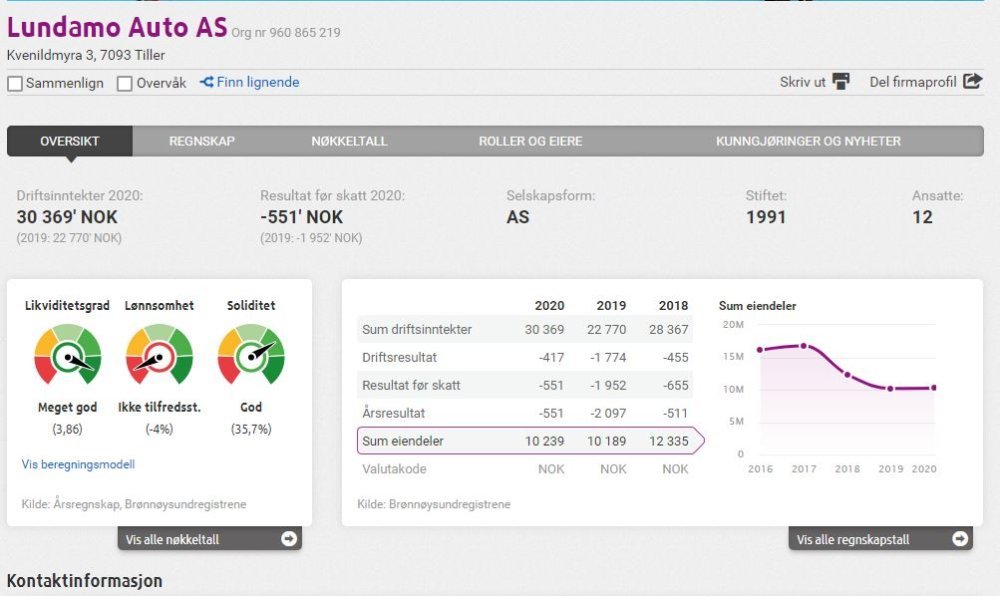Click the Lønnsomhet gauge dial
The width and height of the screenshot is (1000, 596).
[159, 354]
